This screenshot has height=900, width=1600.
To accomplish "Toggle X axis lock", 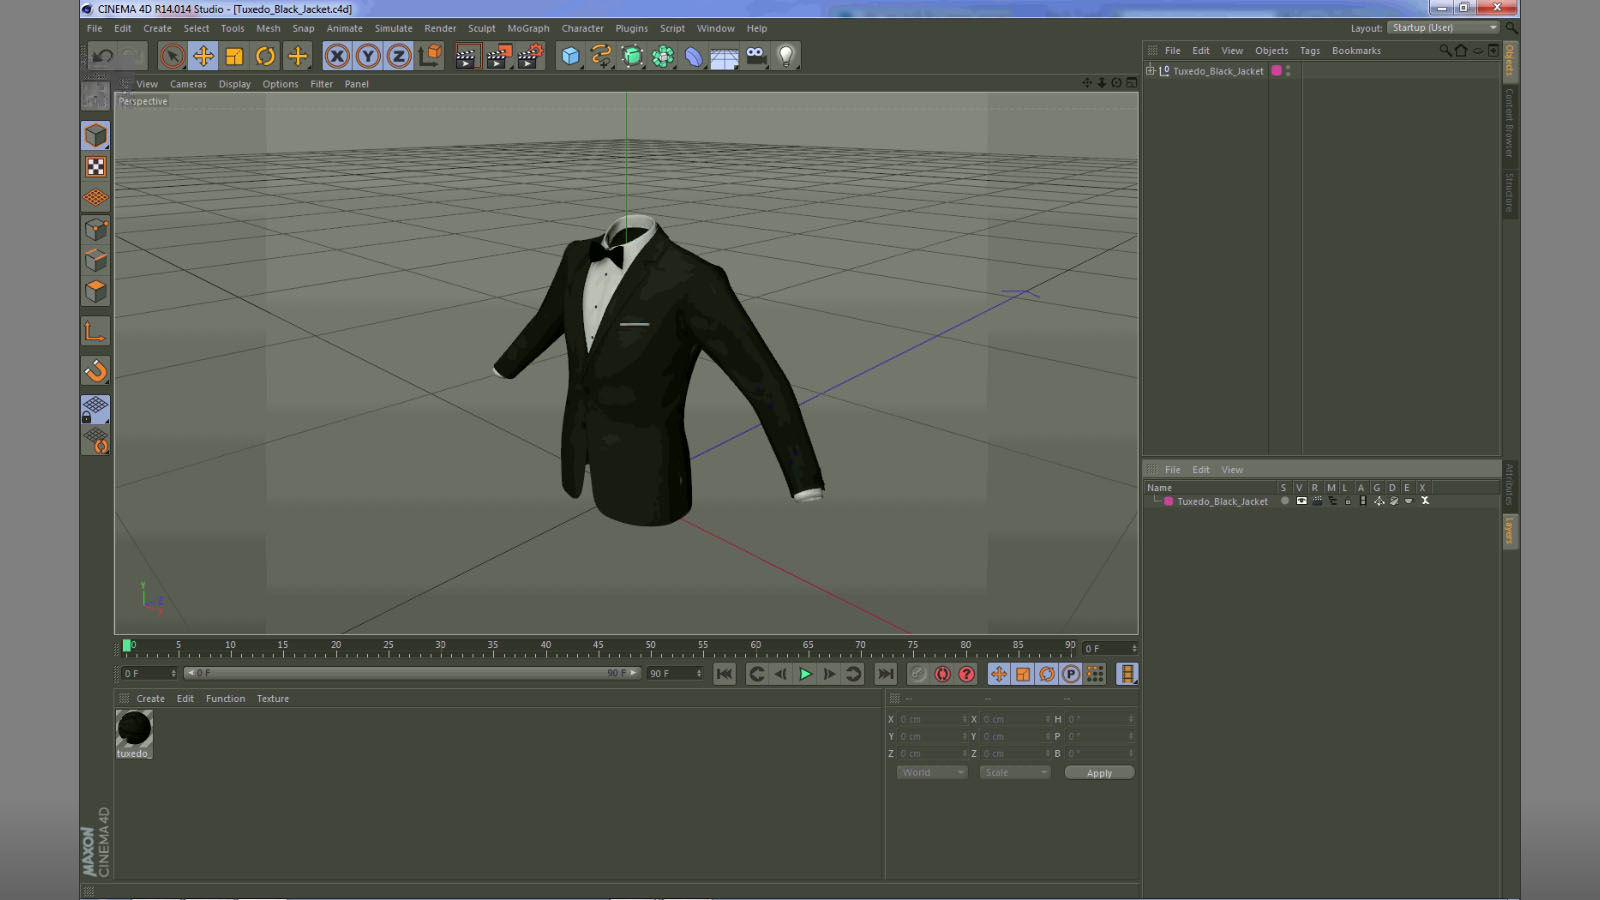I will [337, 56].
